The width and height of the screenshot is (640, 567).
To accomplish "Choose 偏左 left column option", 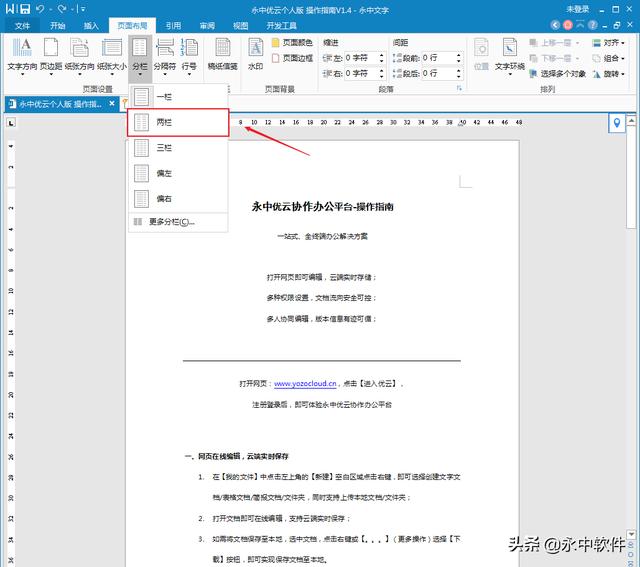I will pos(178,173).
